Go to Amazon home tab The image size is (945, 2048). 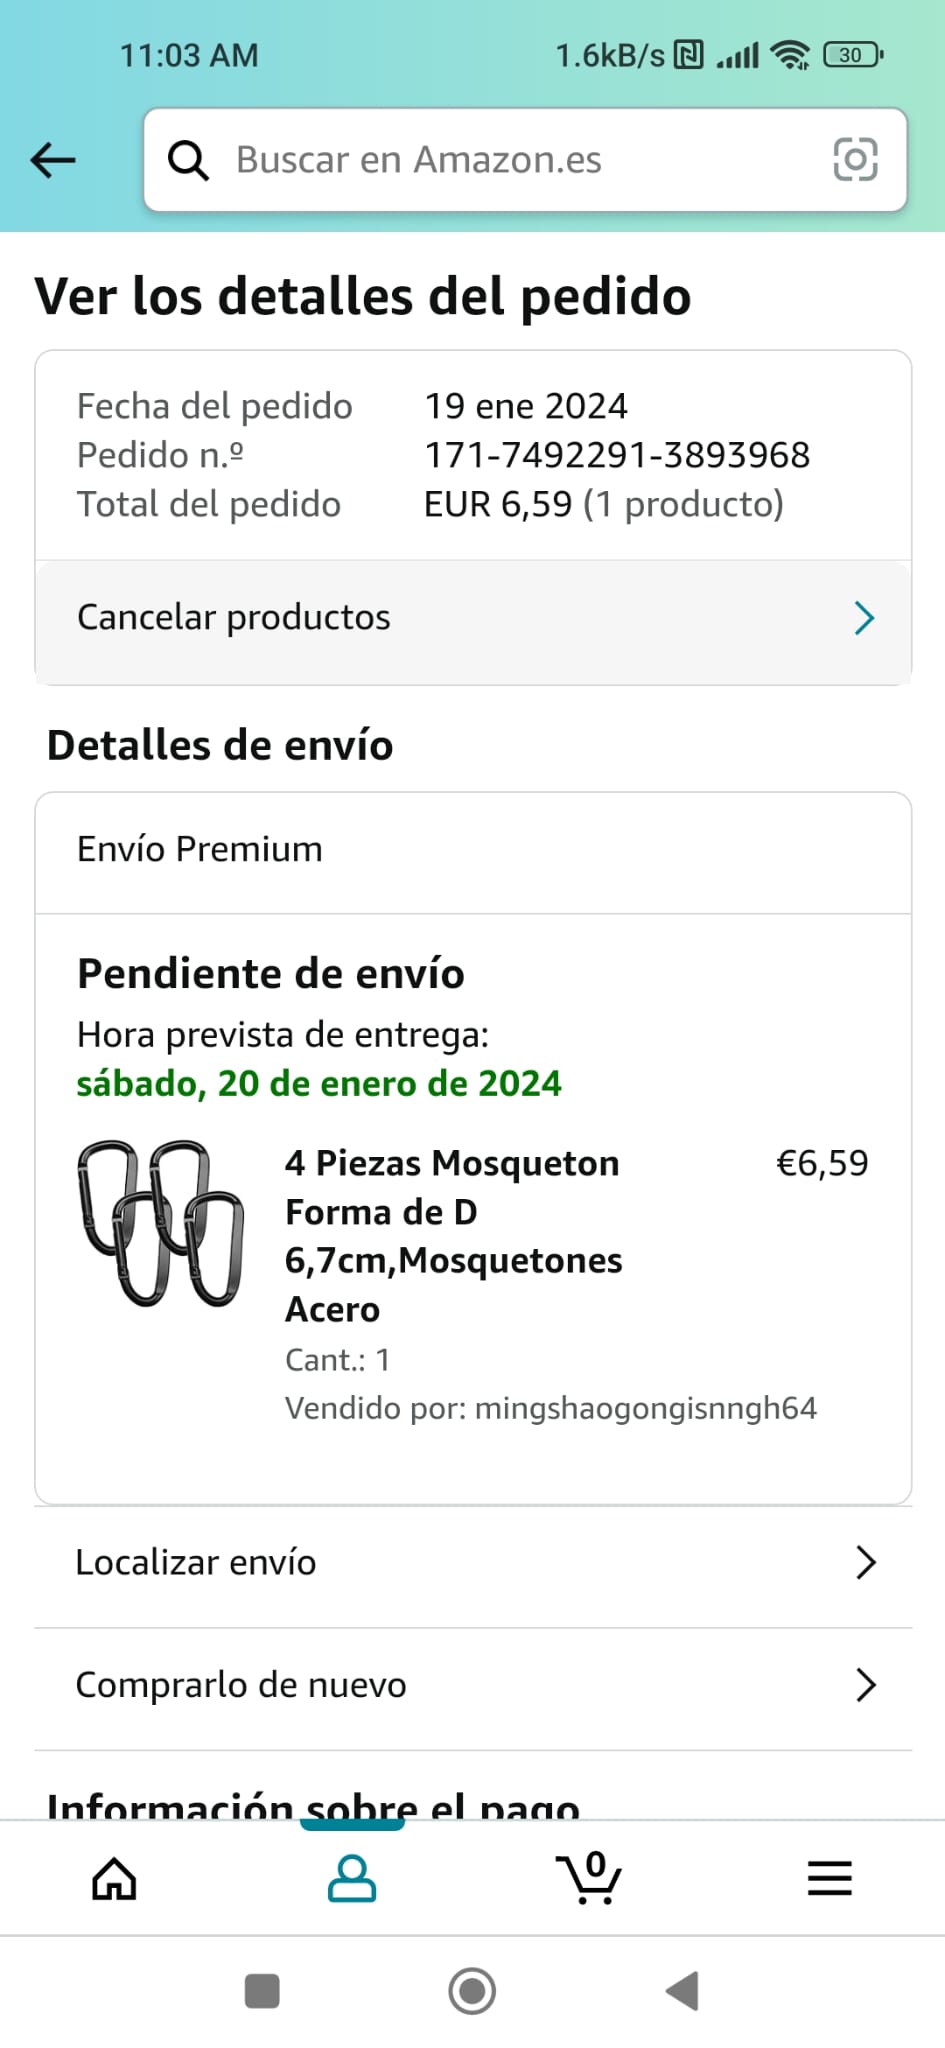tap(114, 1878)
